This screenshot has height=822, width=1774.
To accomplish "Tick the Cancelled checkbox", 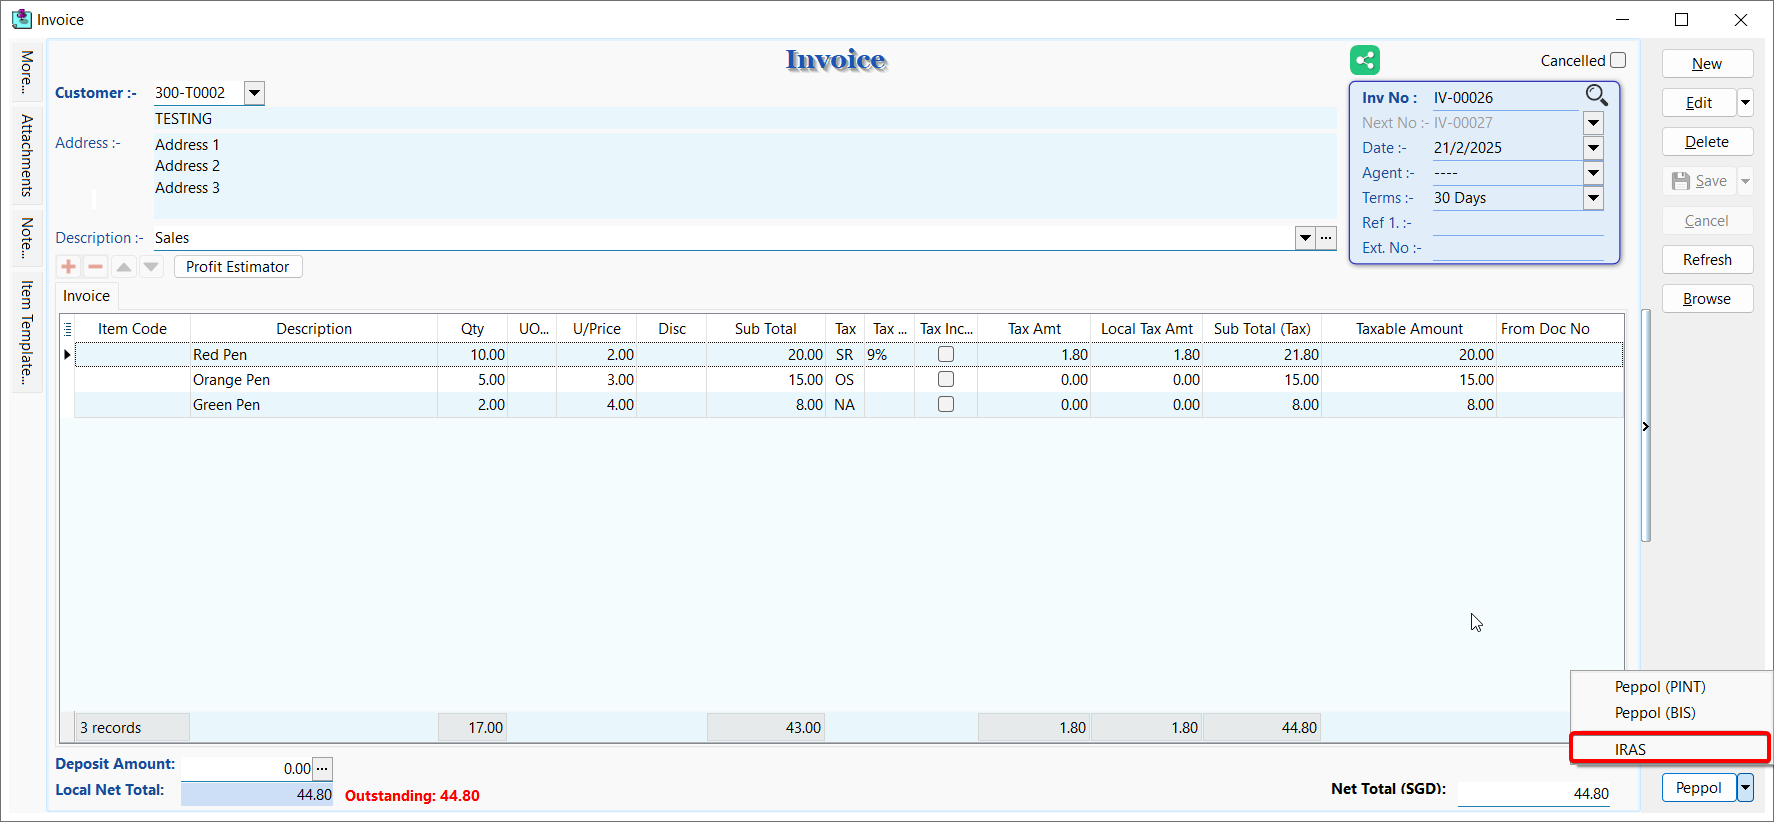I will [1618, 60].
